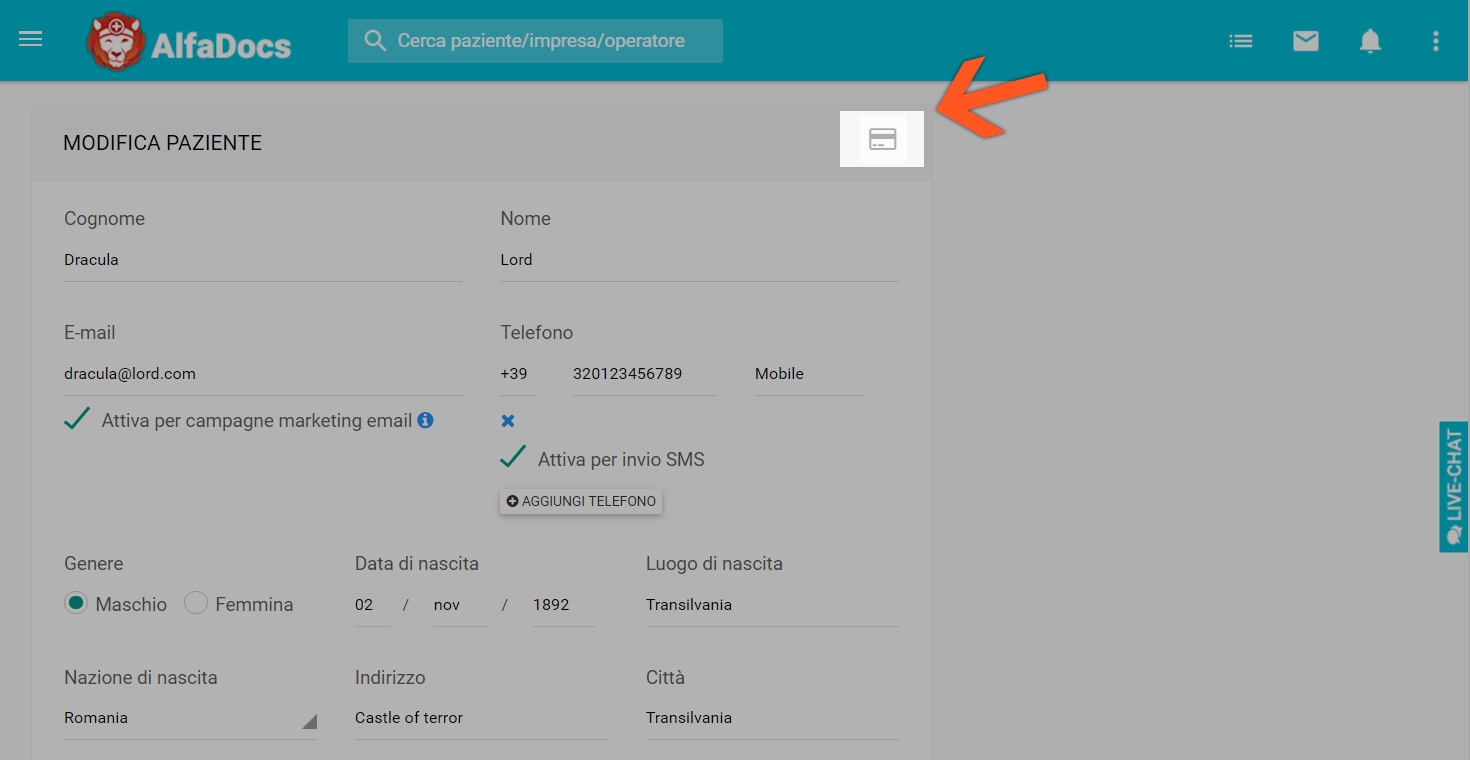
Task: Remove phone number with blue X
Action: (x=508, y=421)
